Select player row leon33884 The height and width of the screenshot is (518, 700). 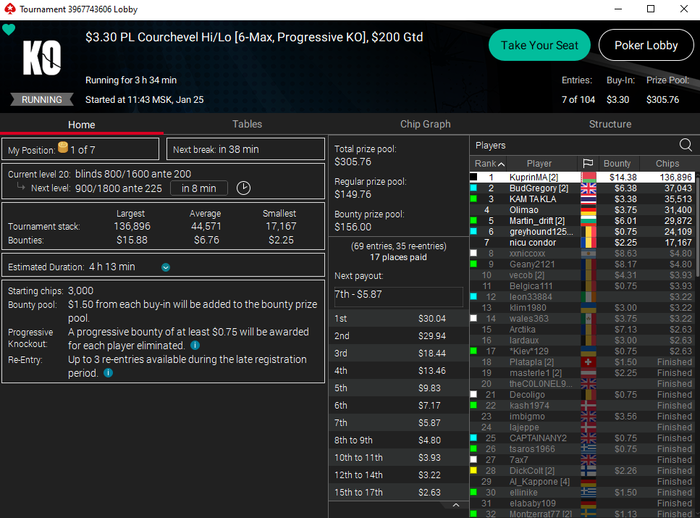(x=582, y=297)
